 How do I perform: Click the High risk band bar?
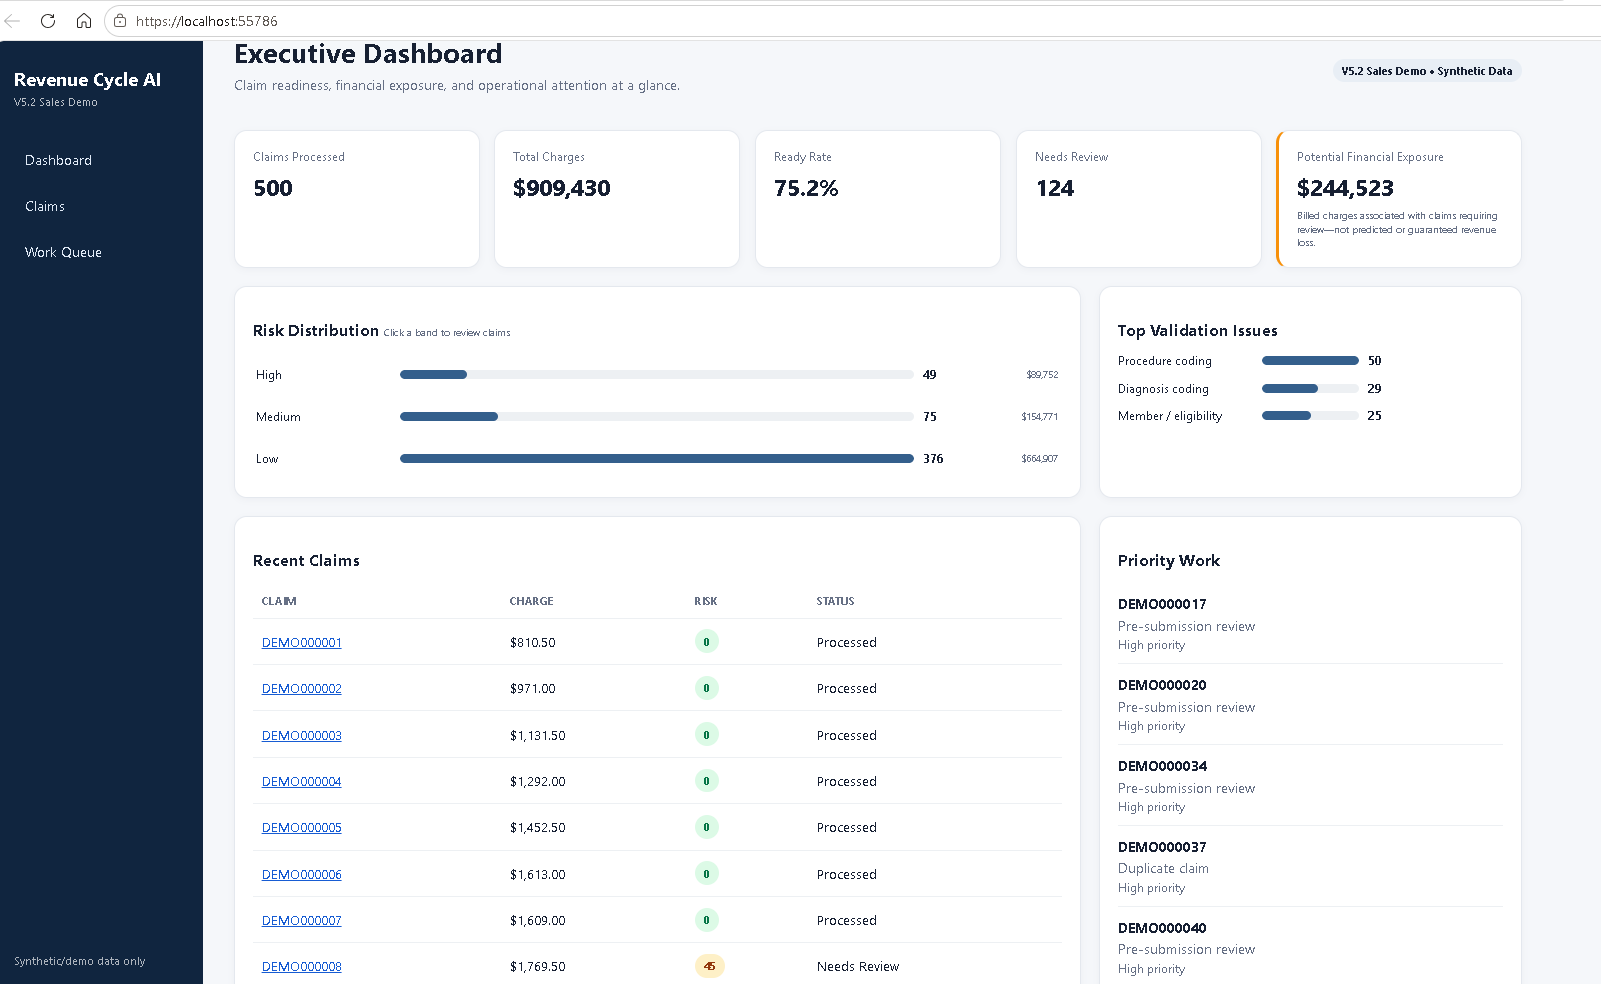[656, 375]
